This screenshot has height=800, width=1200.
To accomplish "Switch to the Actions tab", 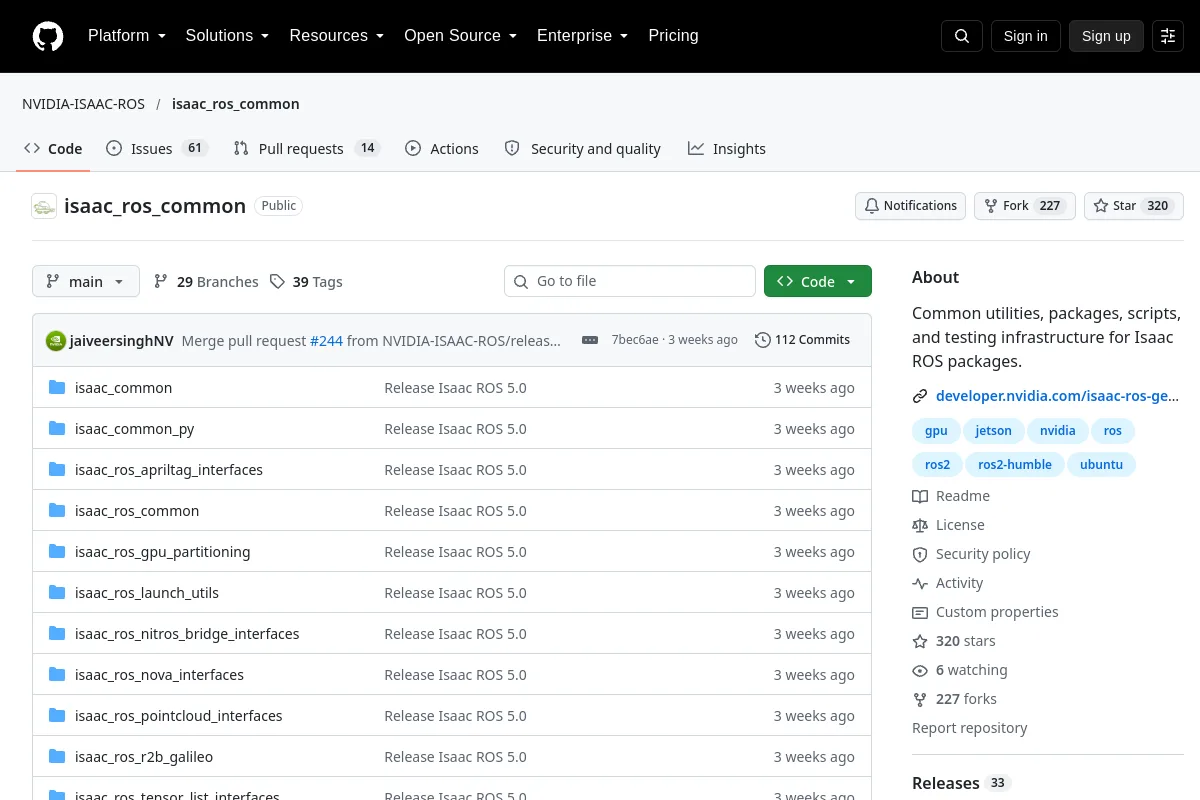I will coord(442,148).
